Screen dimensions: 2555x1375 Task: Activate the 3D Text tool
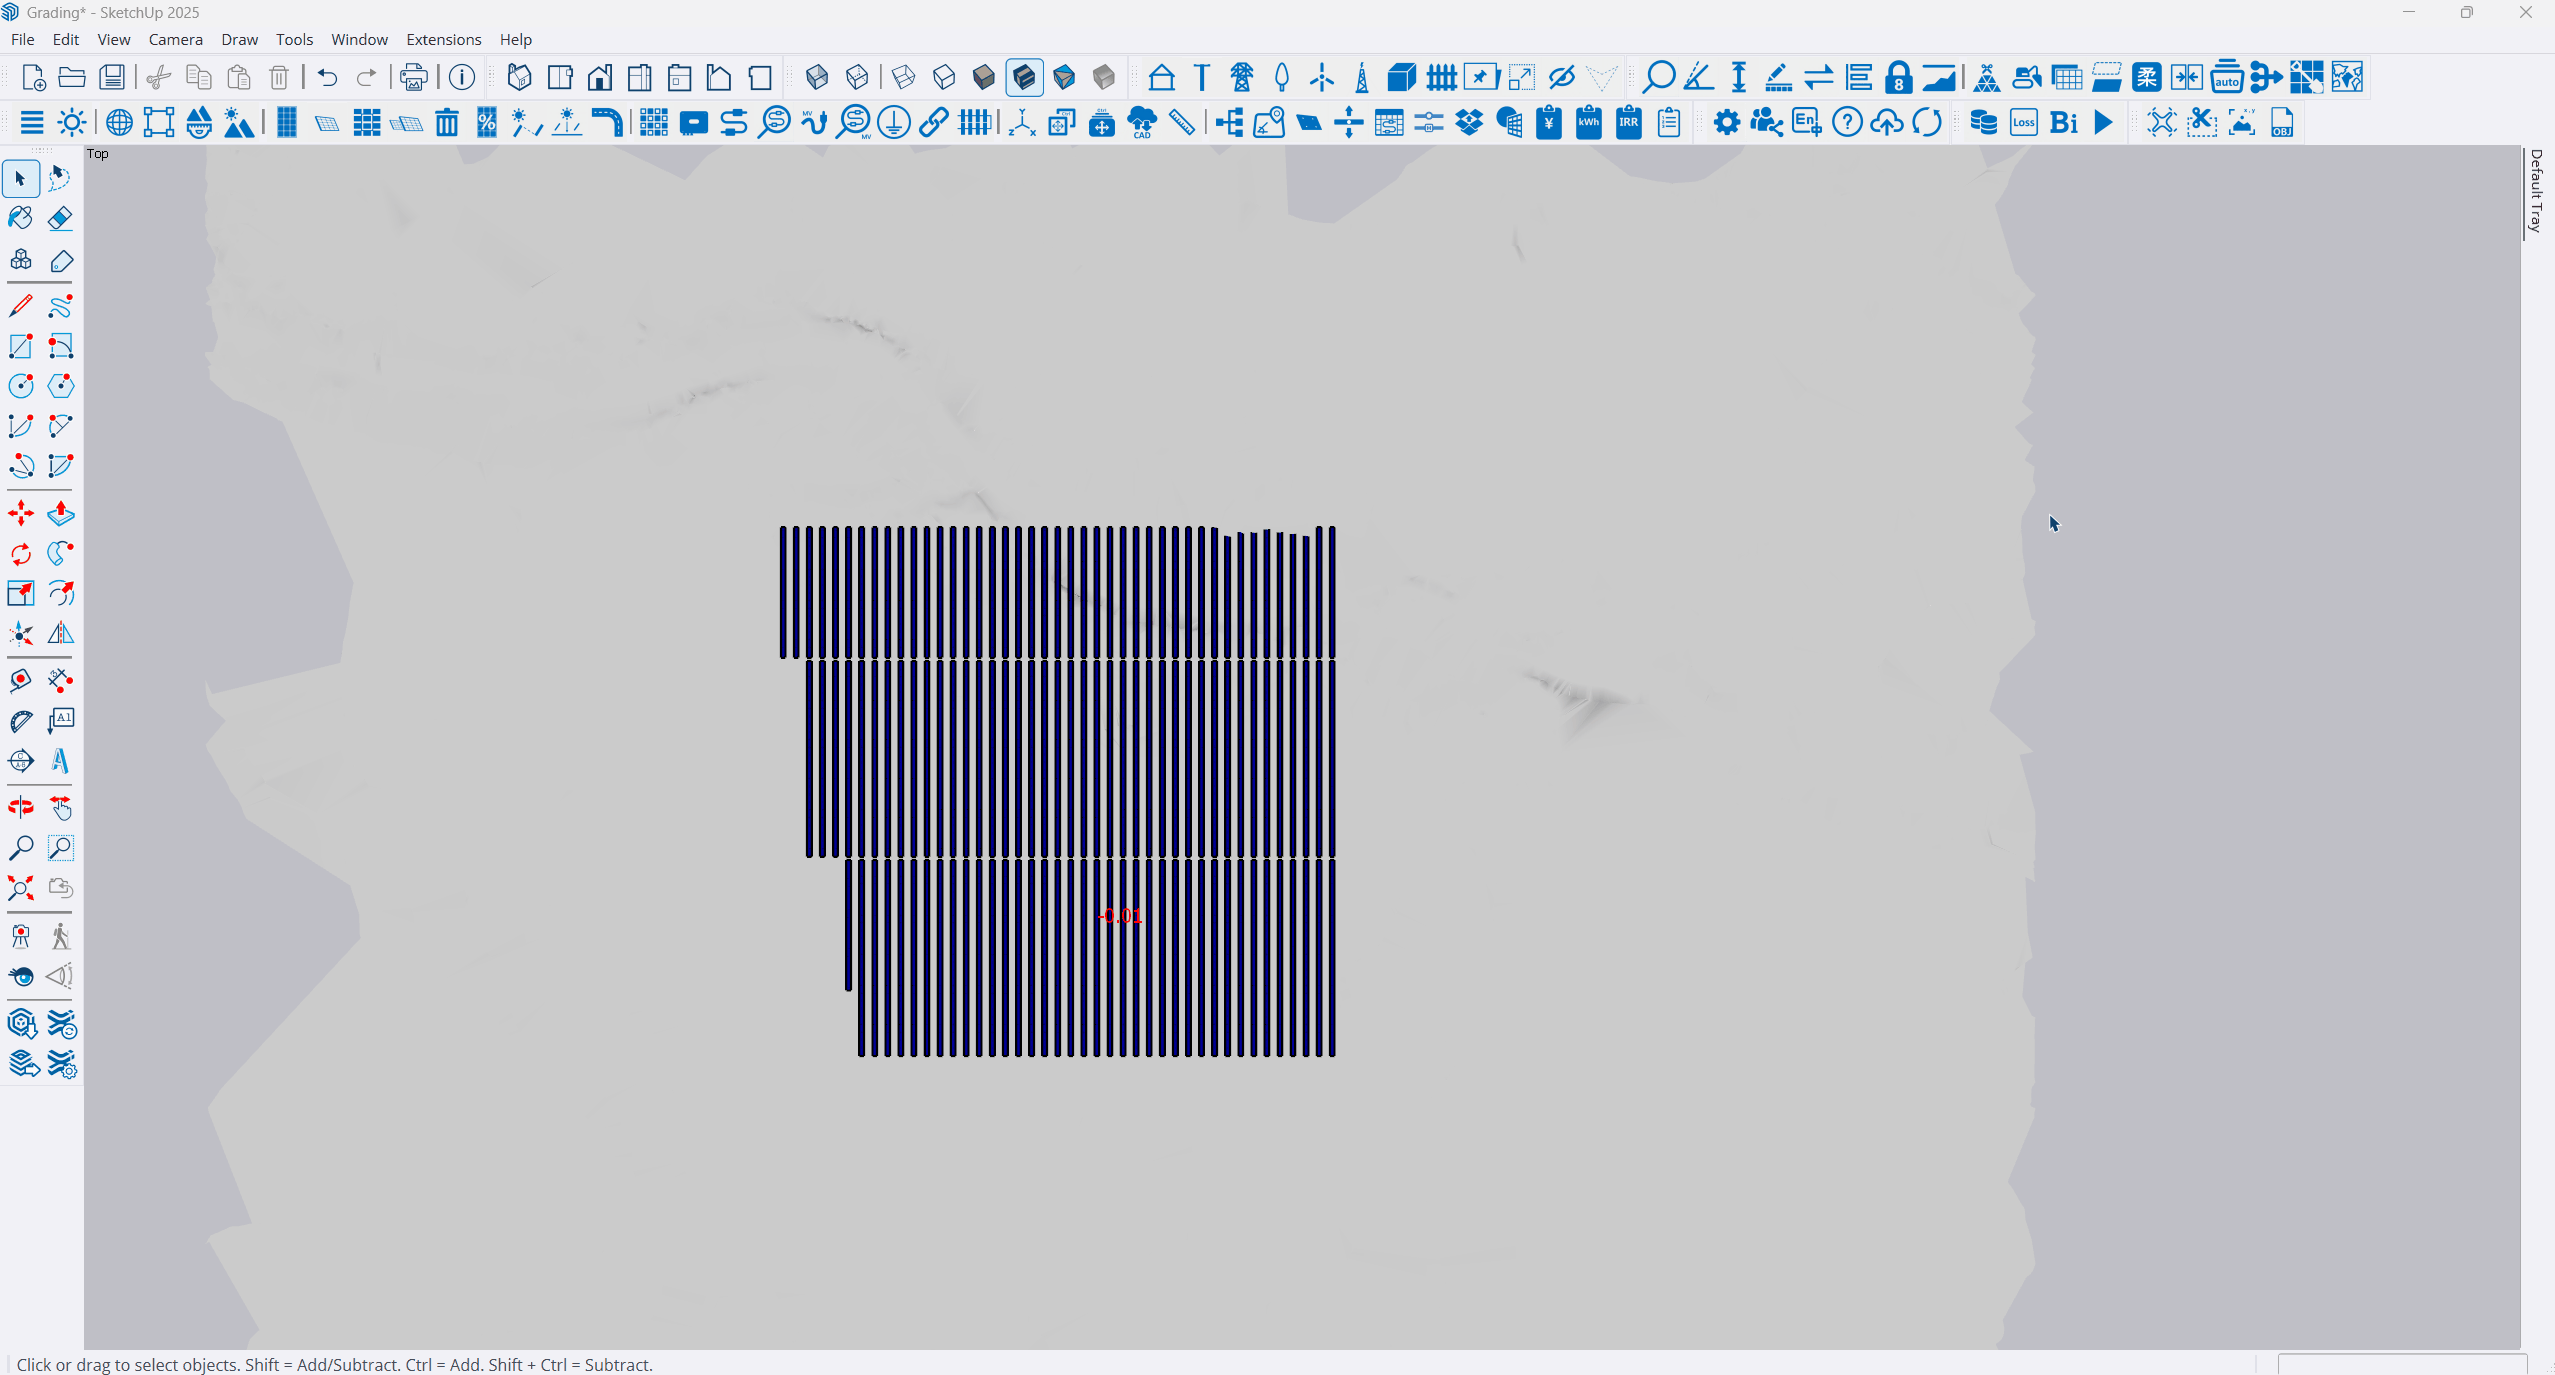point(60,762)
